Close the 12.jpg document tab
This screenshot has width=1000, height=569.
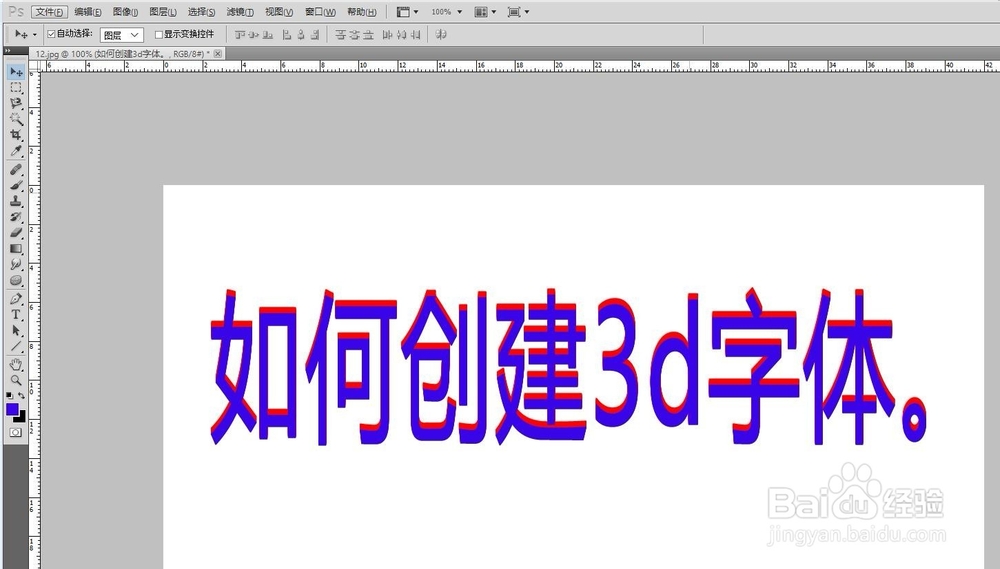218,54
